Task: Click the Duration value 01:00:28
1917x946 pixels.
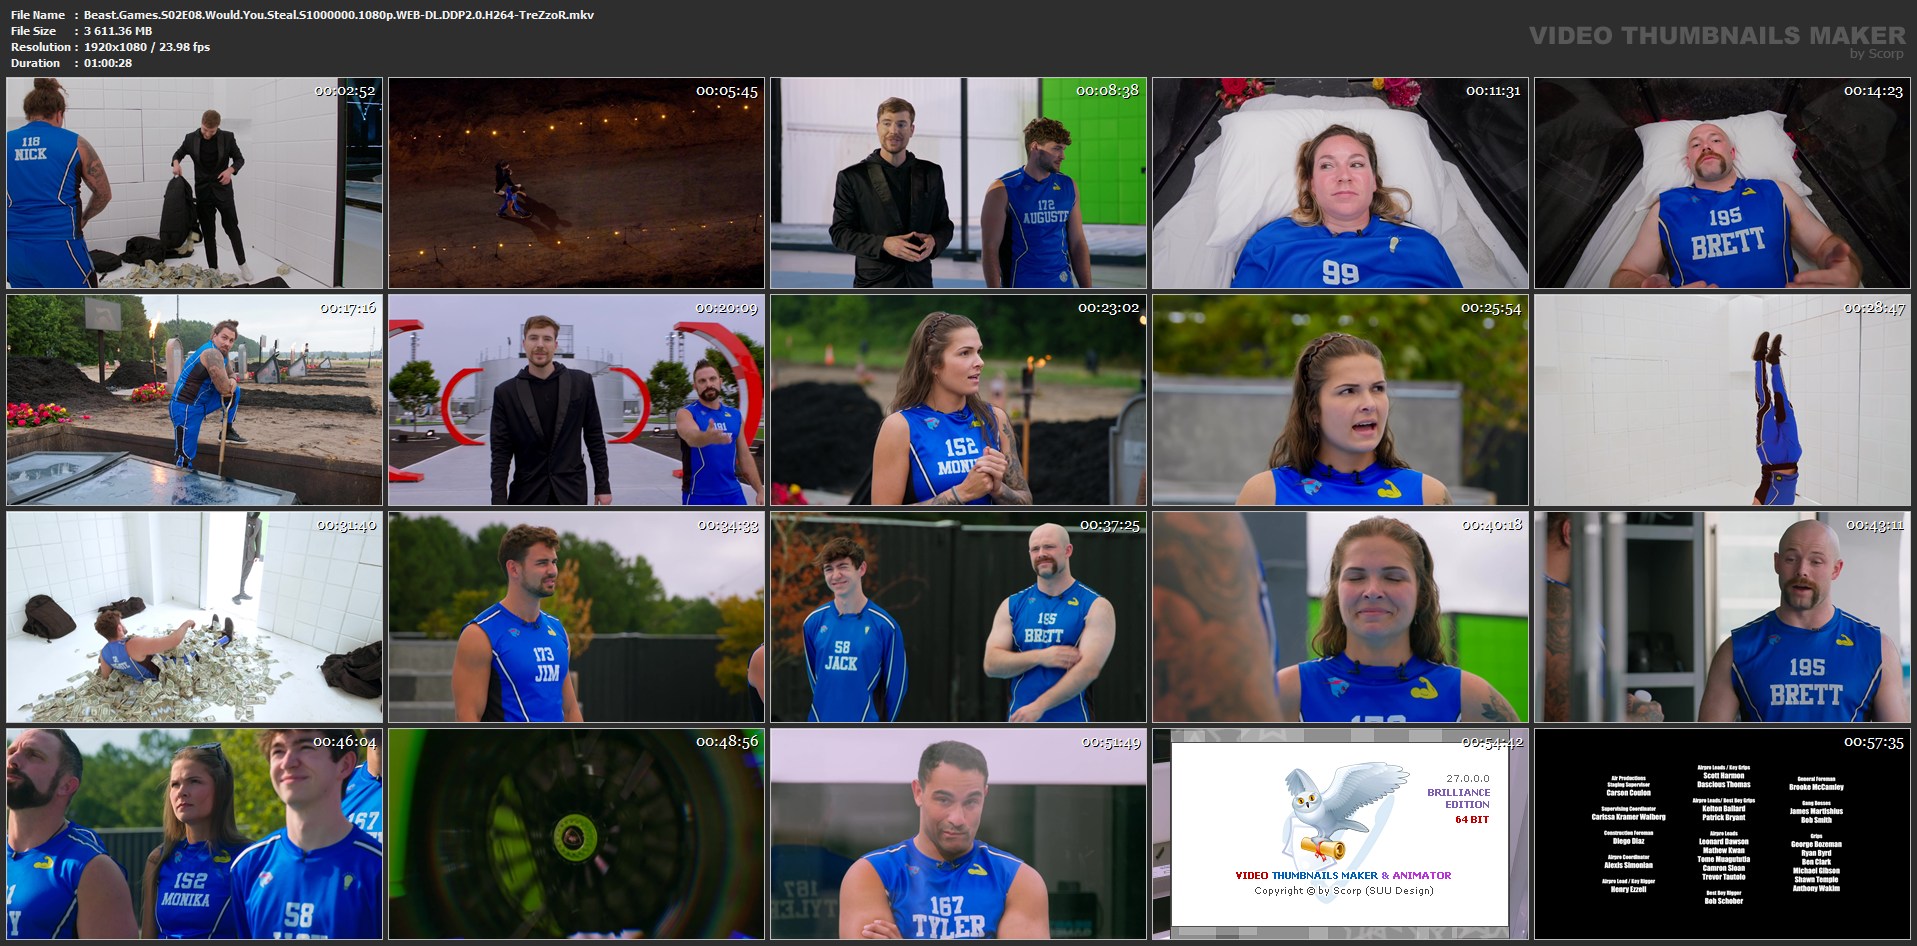Action: (x=108, y=63)
